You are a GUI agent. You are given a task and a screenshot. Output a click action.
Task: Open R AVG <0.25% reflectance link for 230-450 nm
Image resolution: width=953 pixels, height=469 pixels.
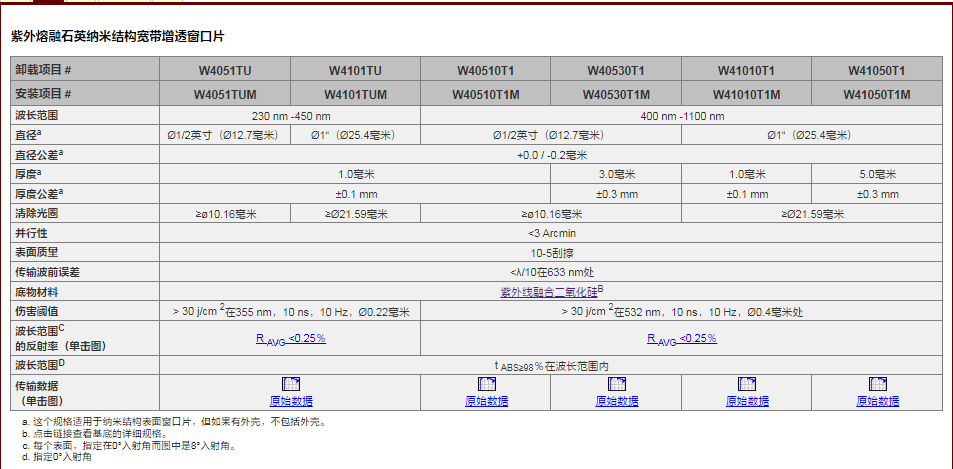click(x=291, y=339)
